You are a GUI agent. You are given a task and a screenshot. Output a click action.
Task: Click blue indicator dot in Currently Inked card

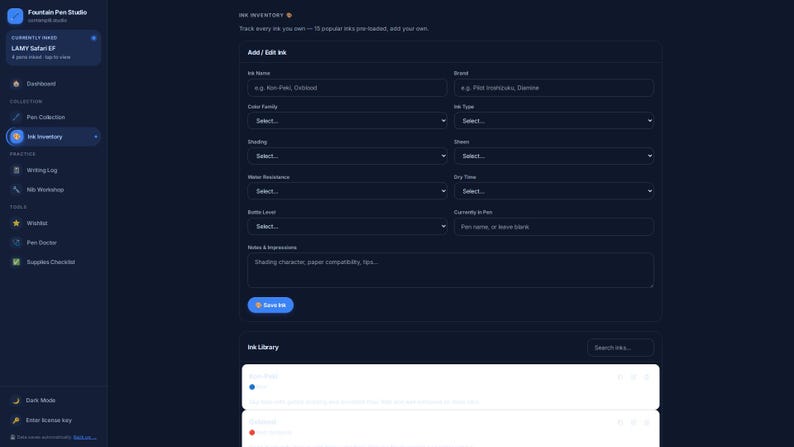[94, 38]
